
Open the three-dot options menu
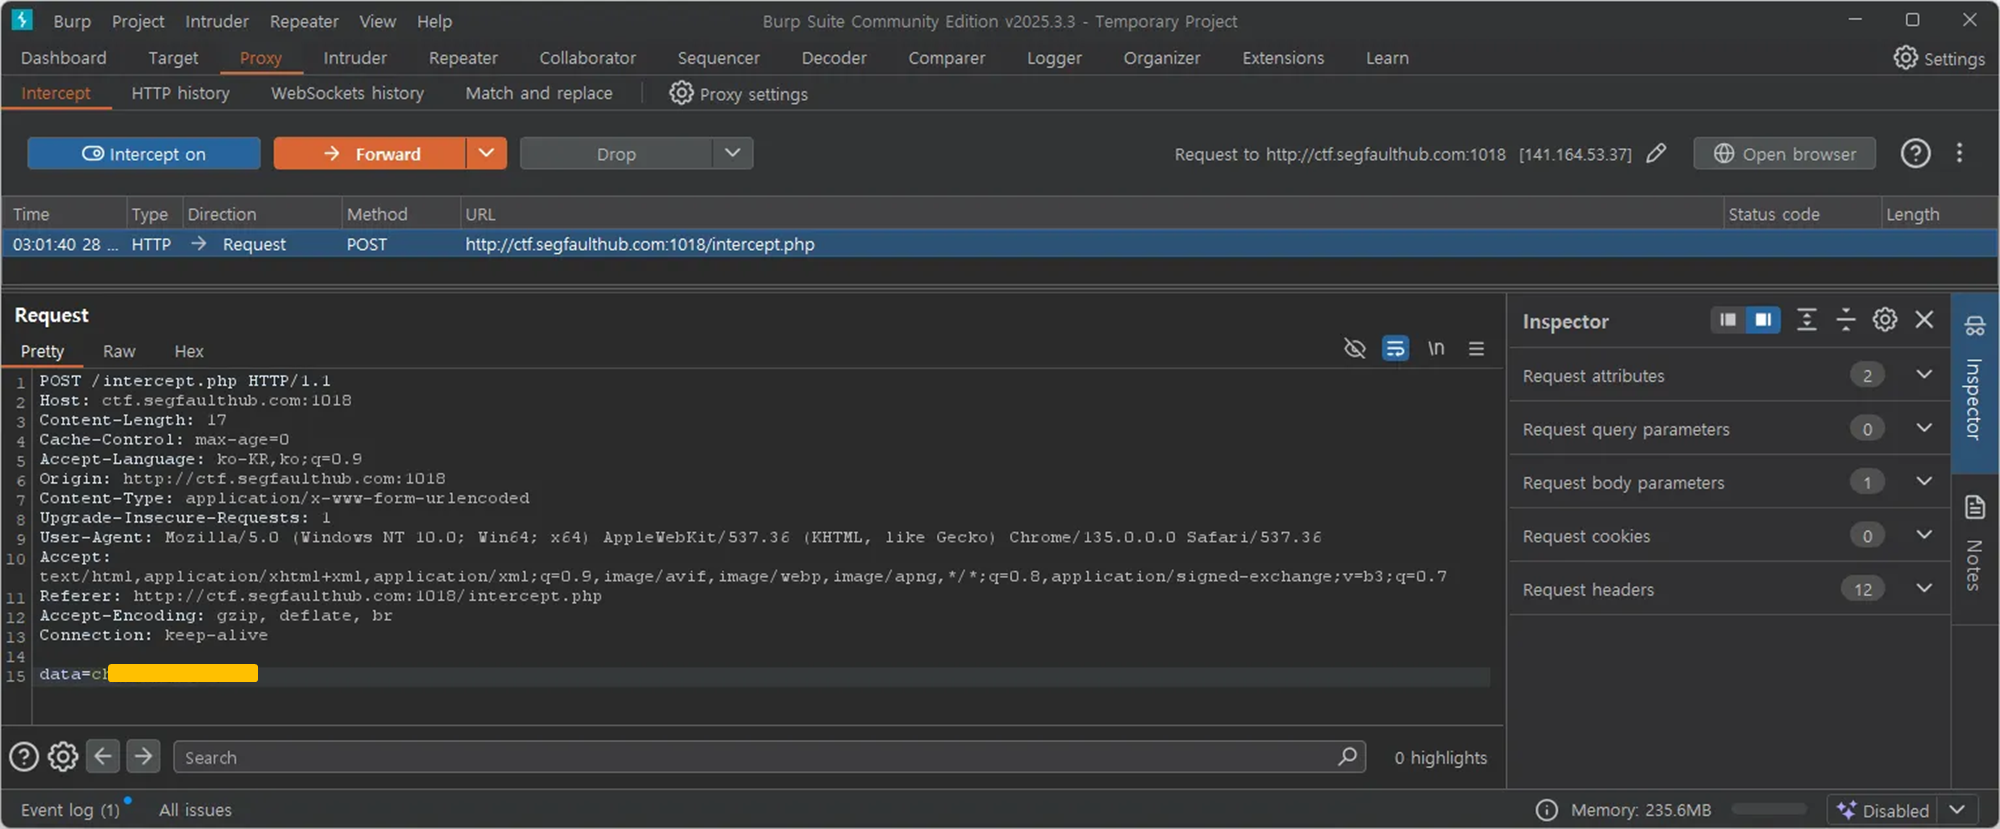point(1959,153)
